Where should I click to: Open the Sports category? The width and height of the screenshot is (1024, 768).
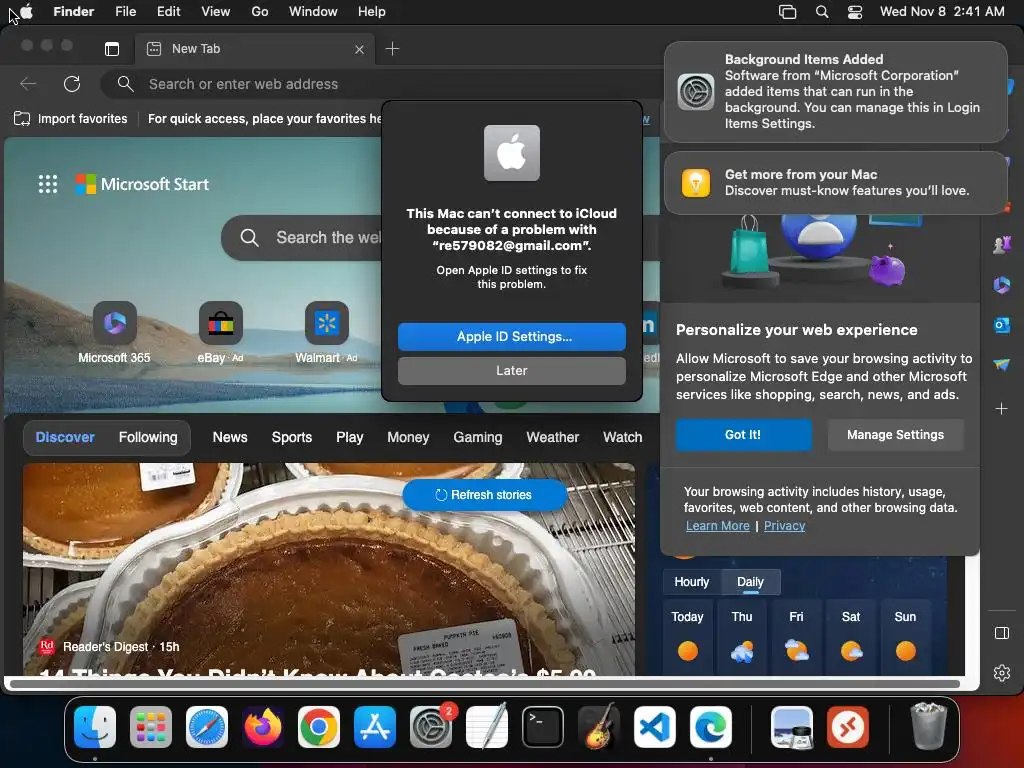[292, 438]
